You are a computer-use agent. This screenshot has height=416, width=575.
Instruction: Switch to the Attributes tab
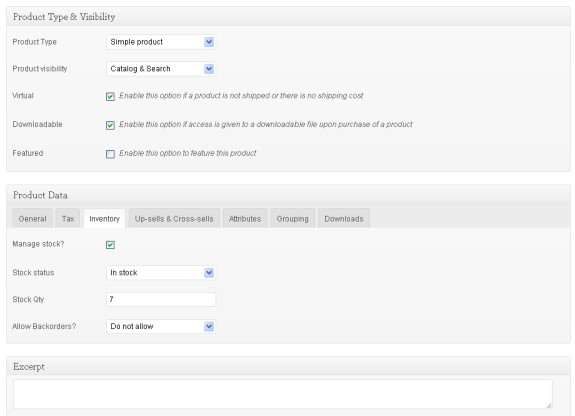click(x=245, y=219)
